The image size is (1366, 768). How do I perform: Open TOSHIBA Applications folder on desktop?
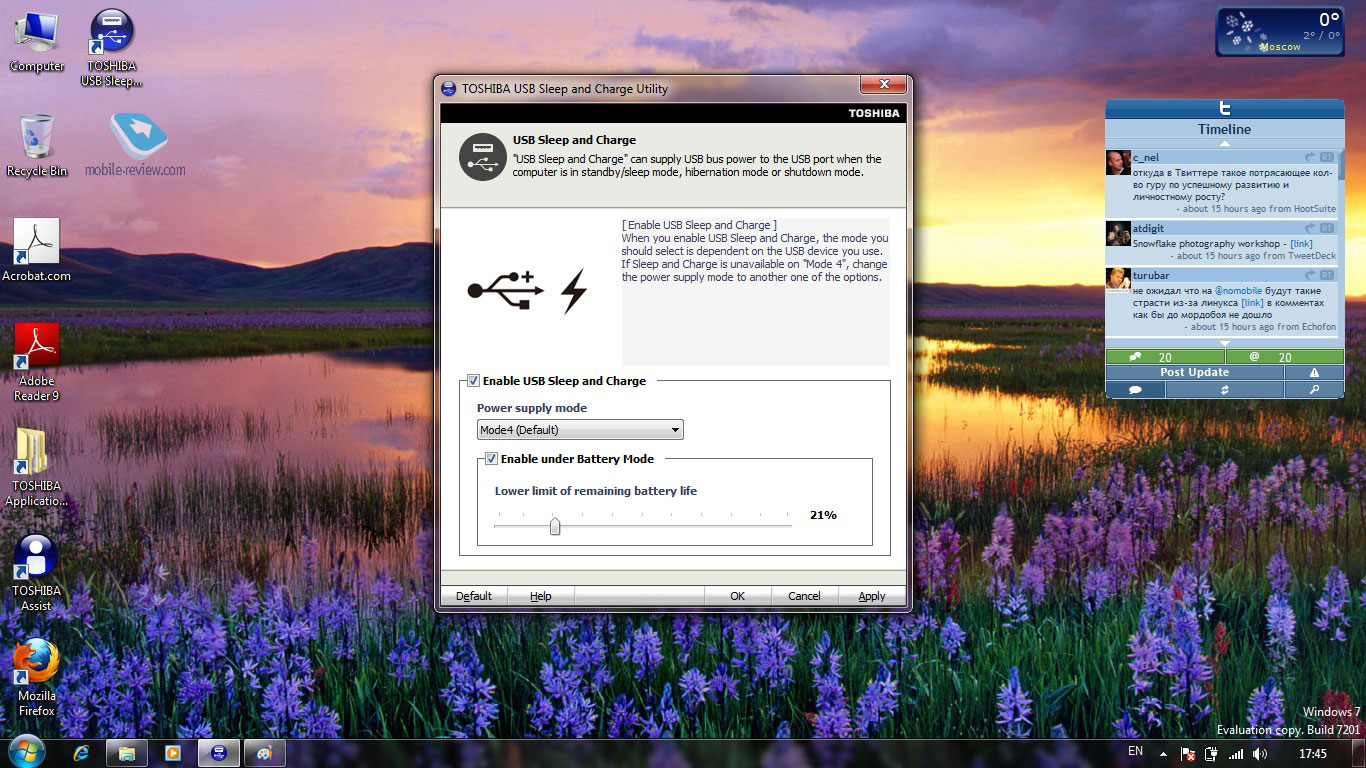[36, 467]
